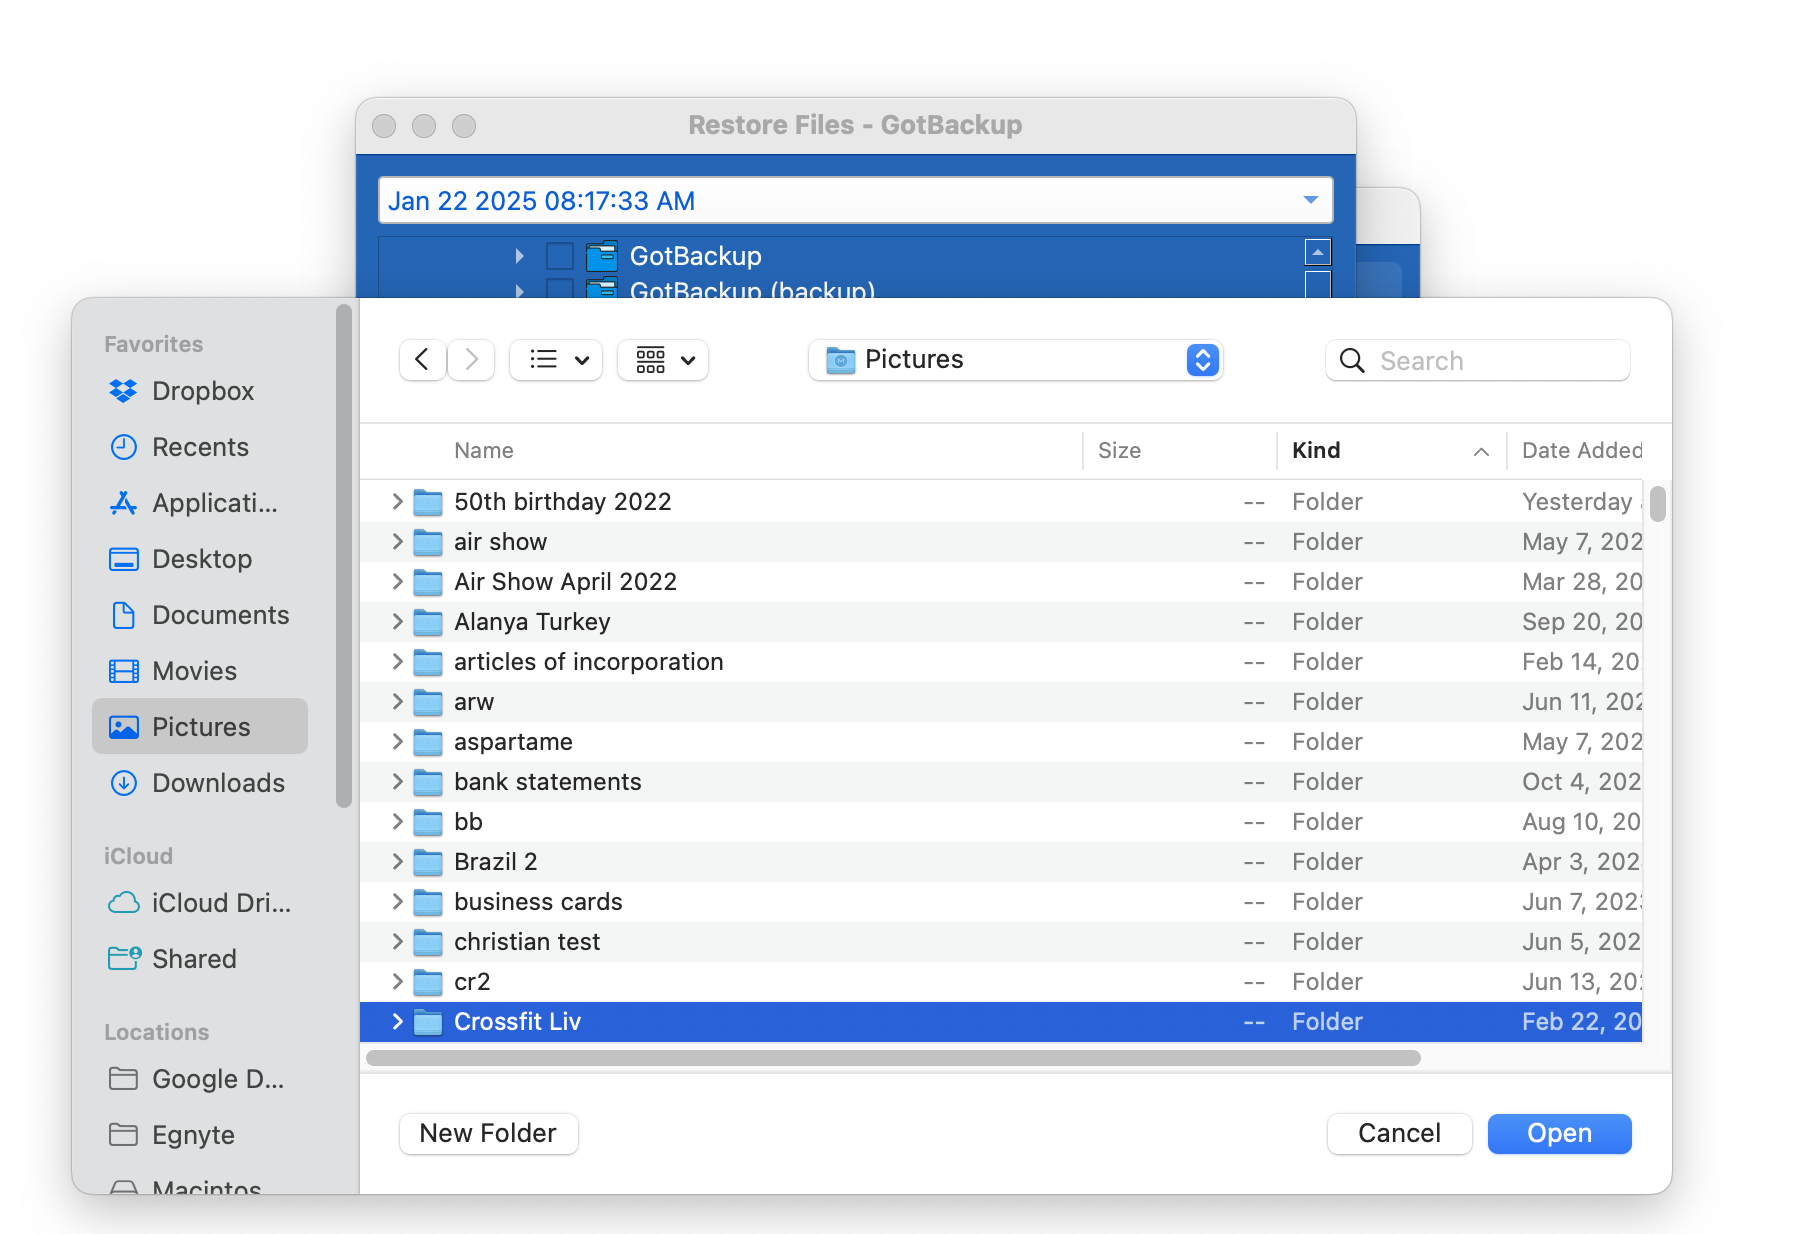
Task: Select Recents in the Favorites sidebar
Action: click(200, 447)
